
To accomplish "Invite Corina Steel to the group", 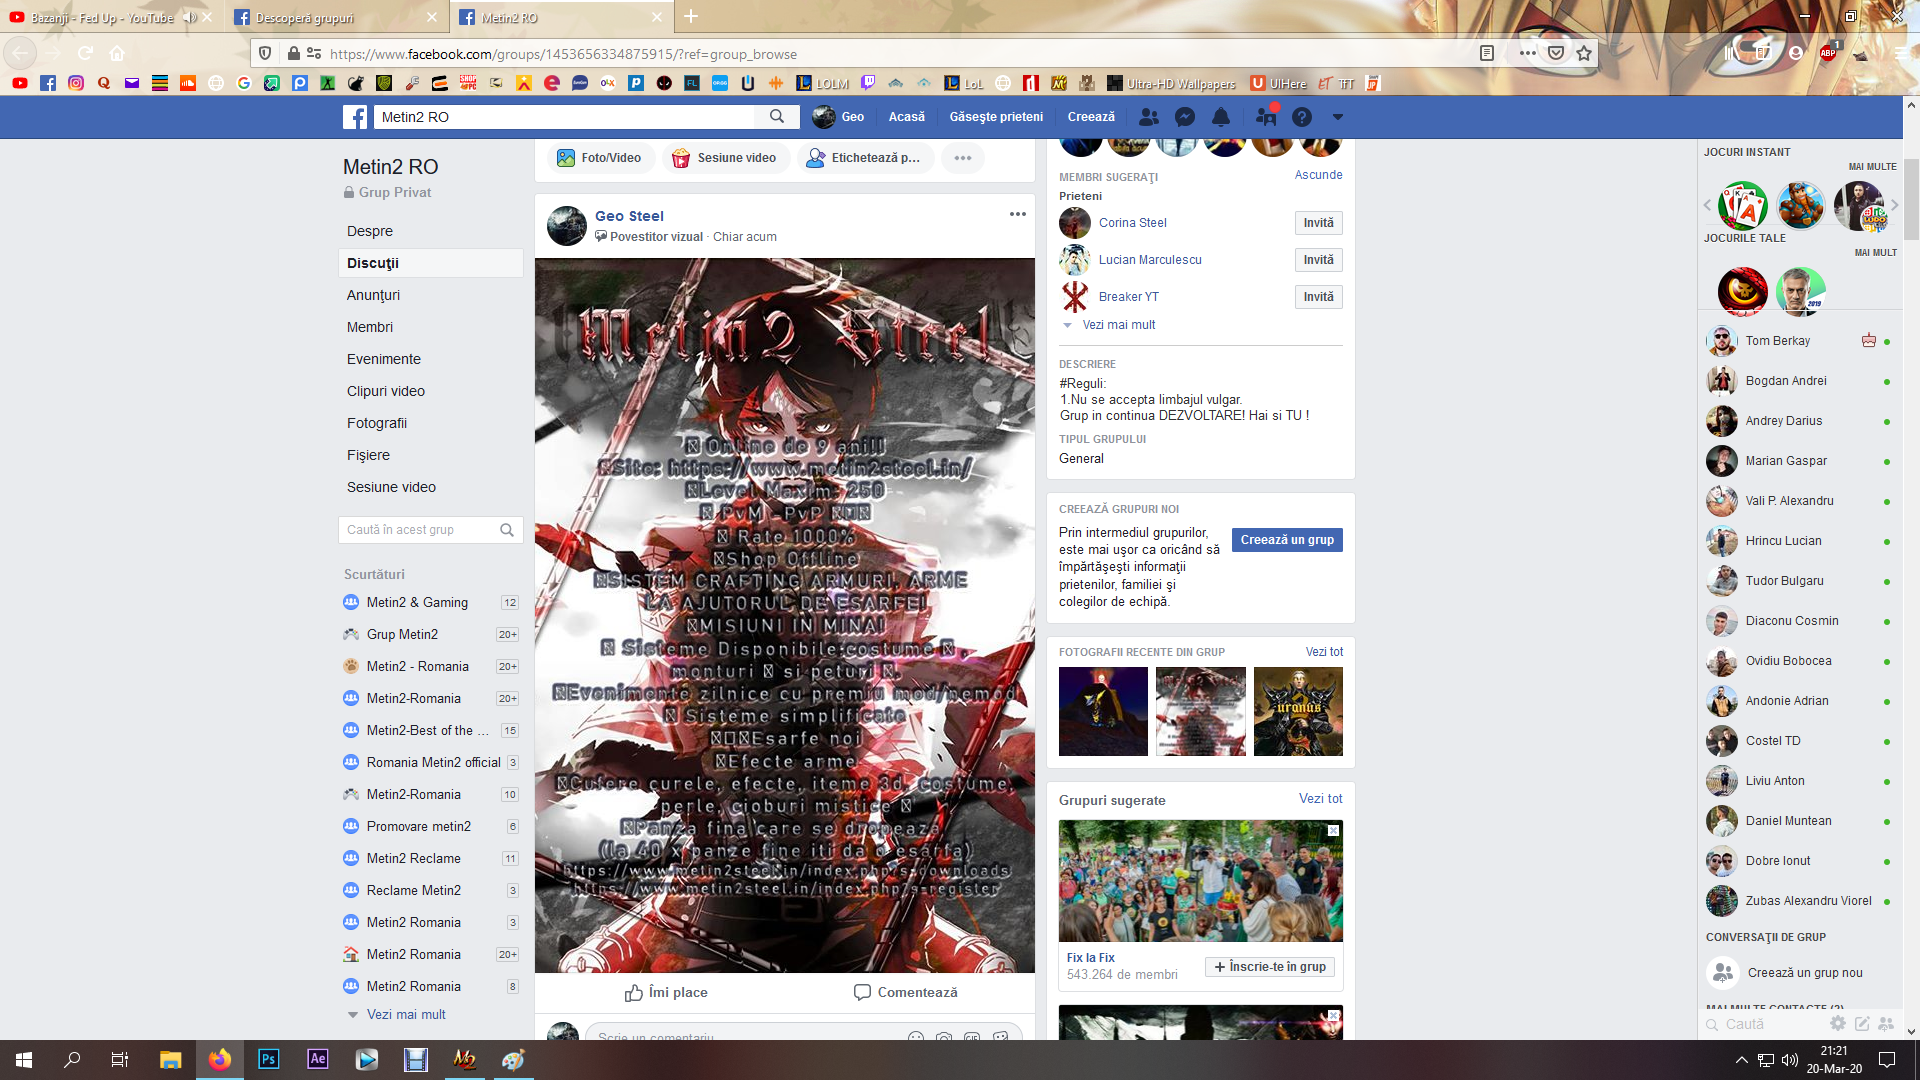I will pos(1318,223).
